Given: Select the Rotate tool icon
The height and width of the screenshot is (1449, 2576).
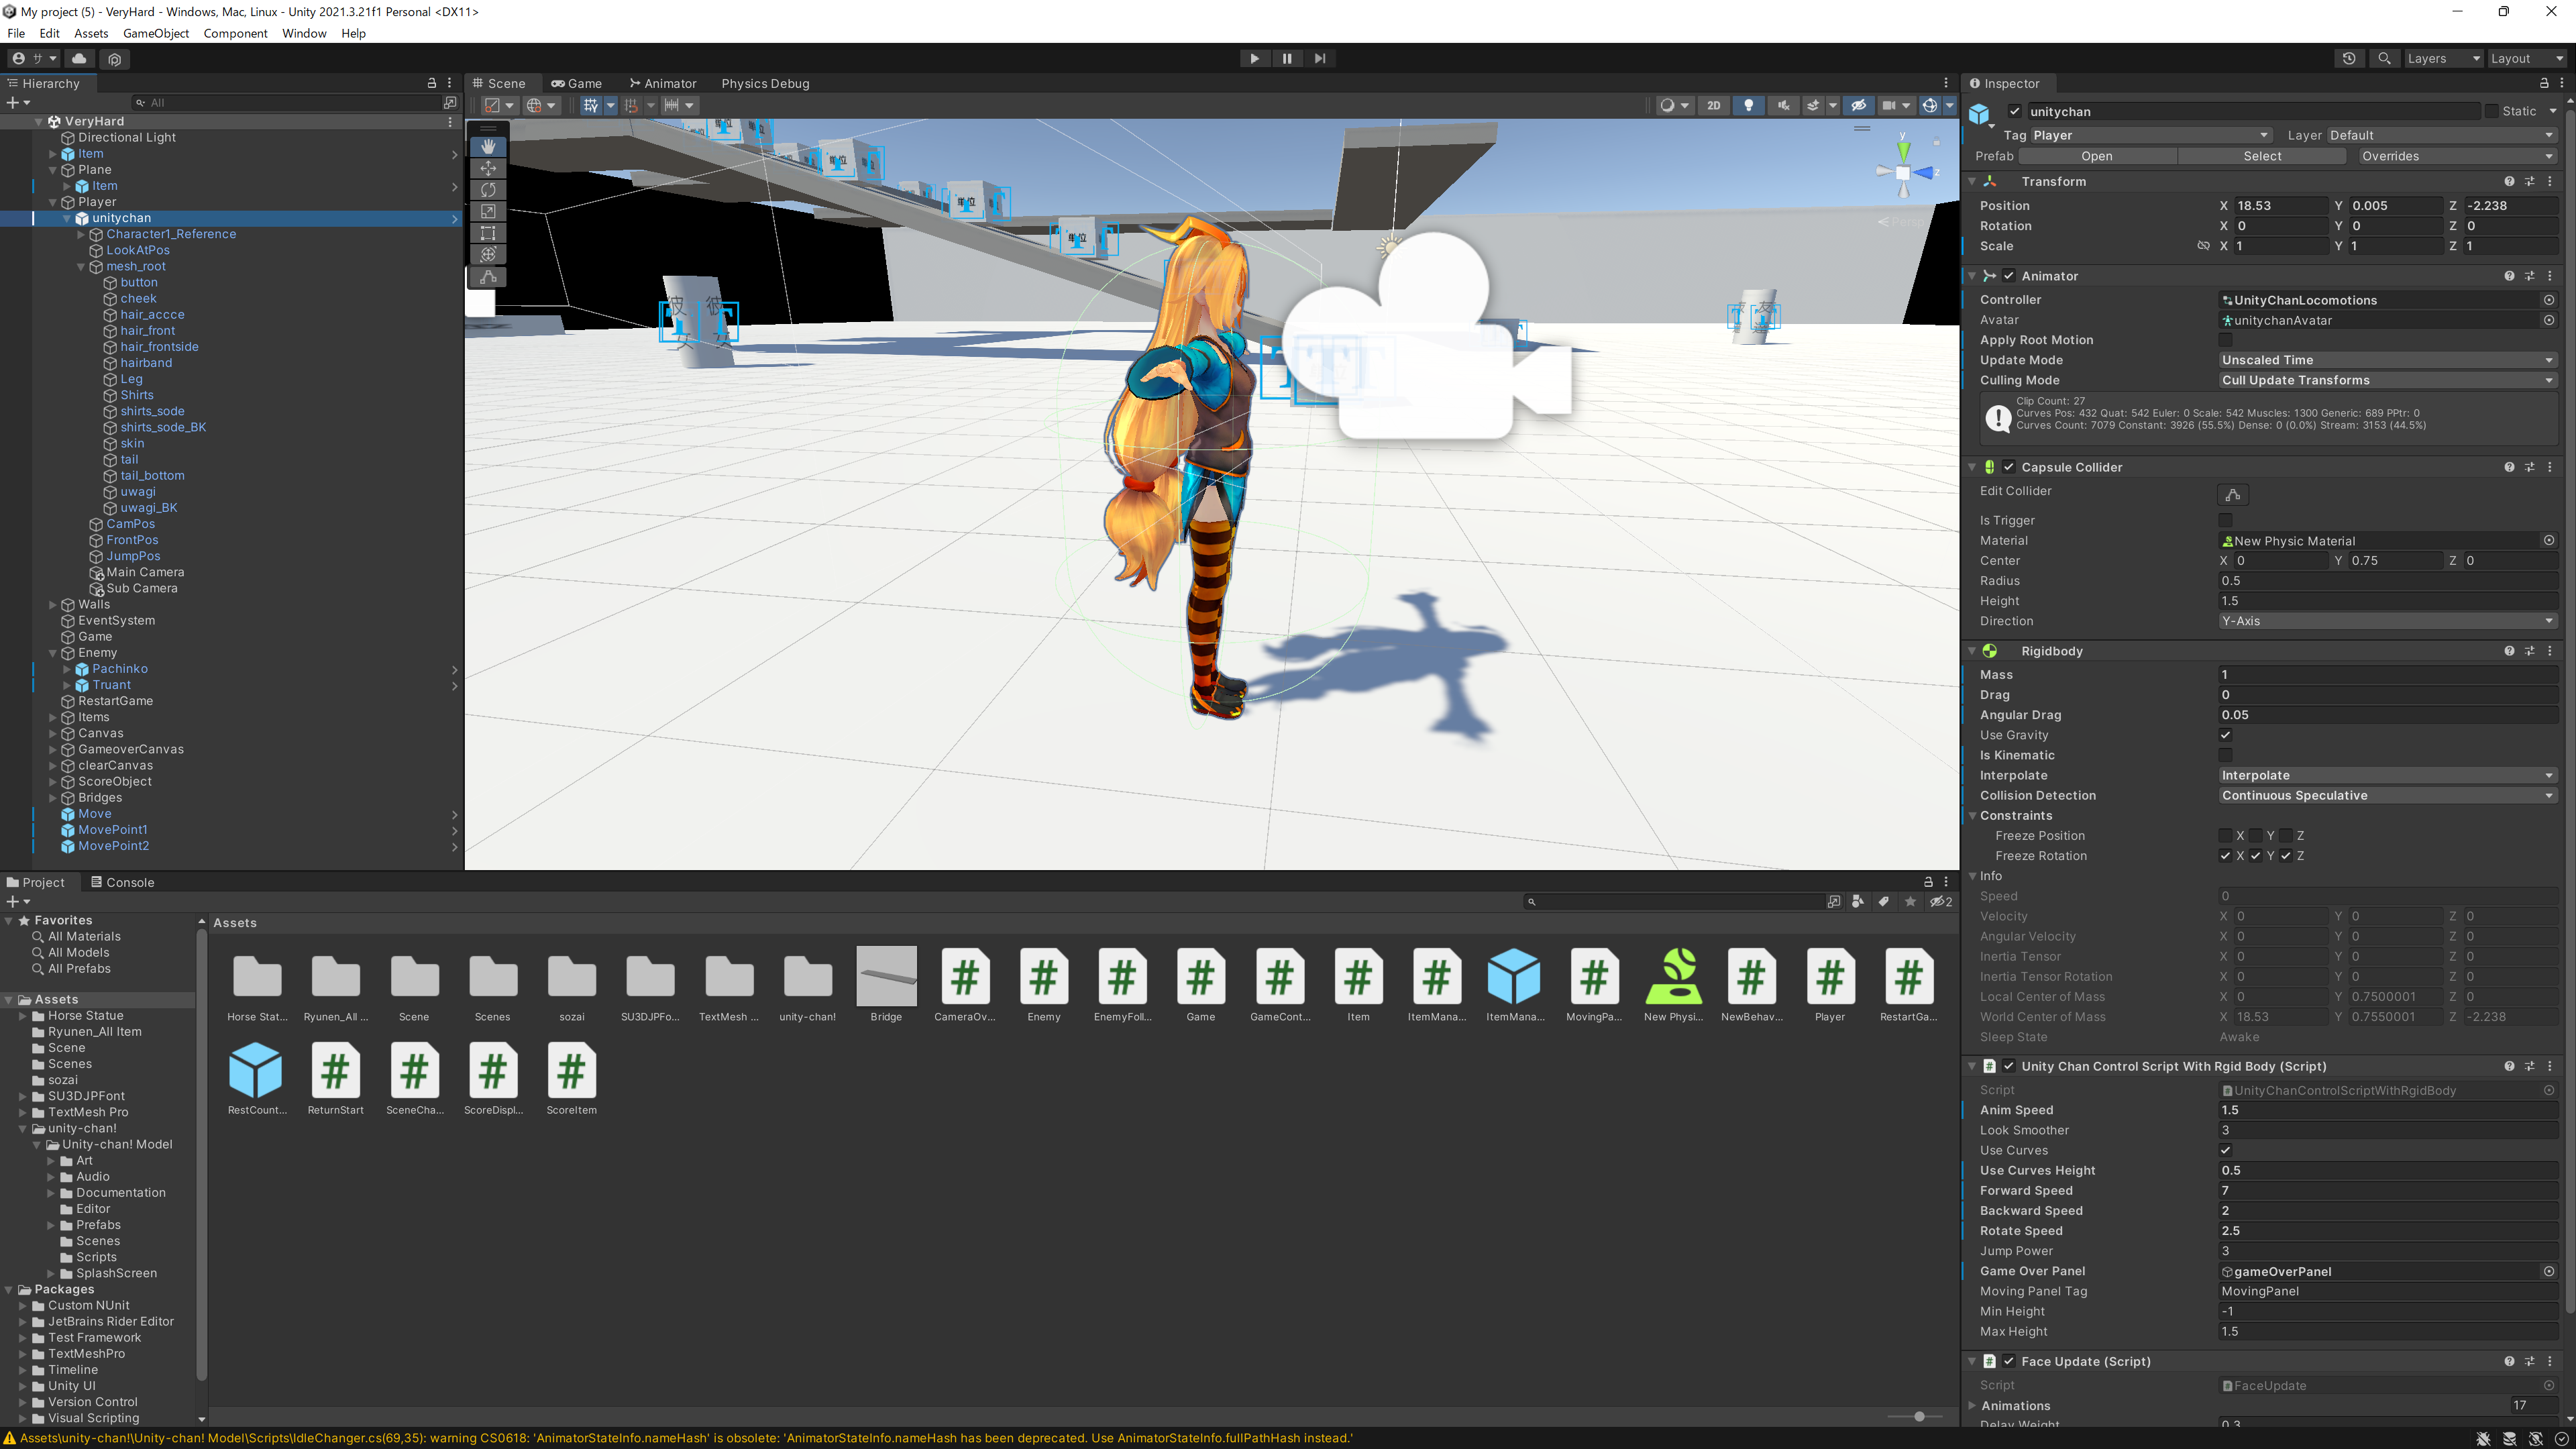Looking at the screenshot, I should 488,189.
